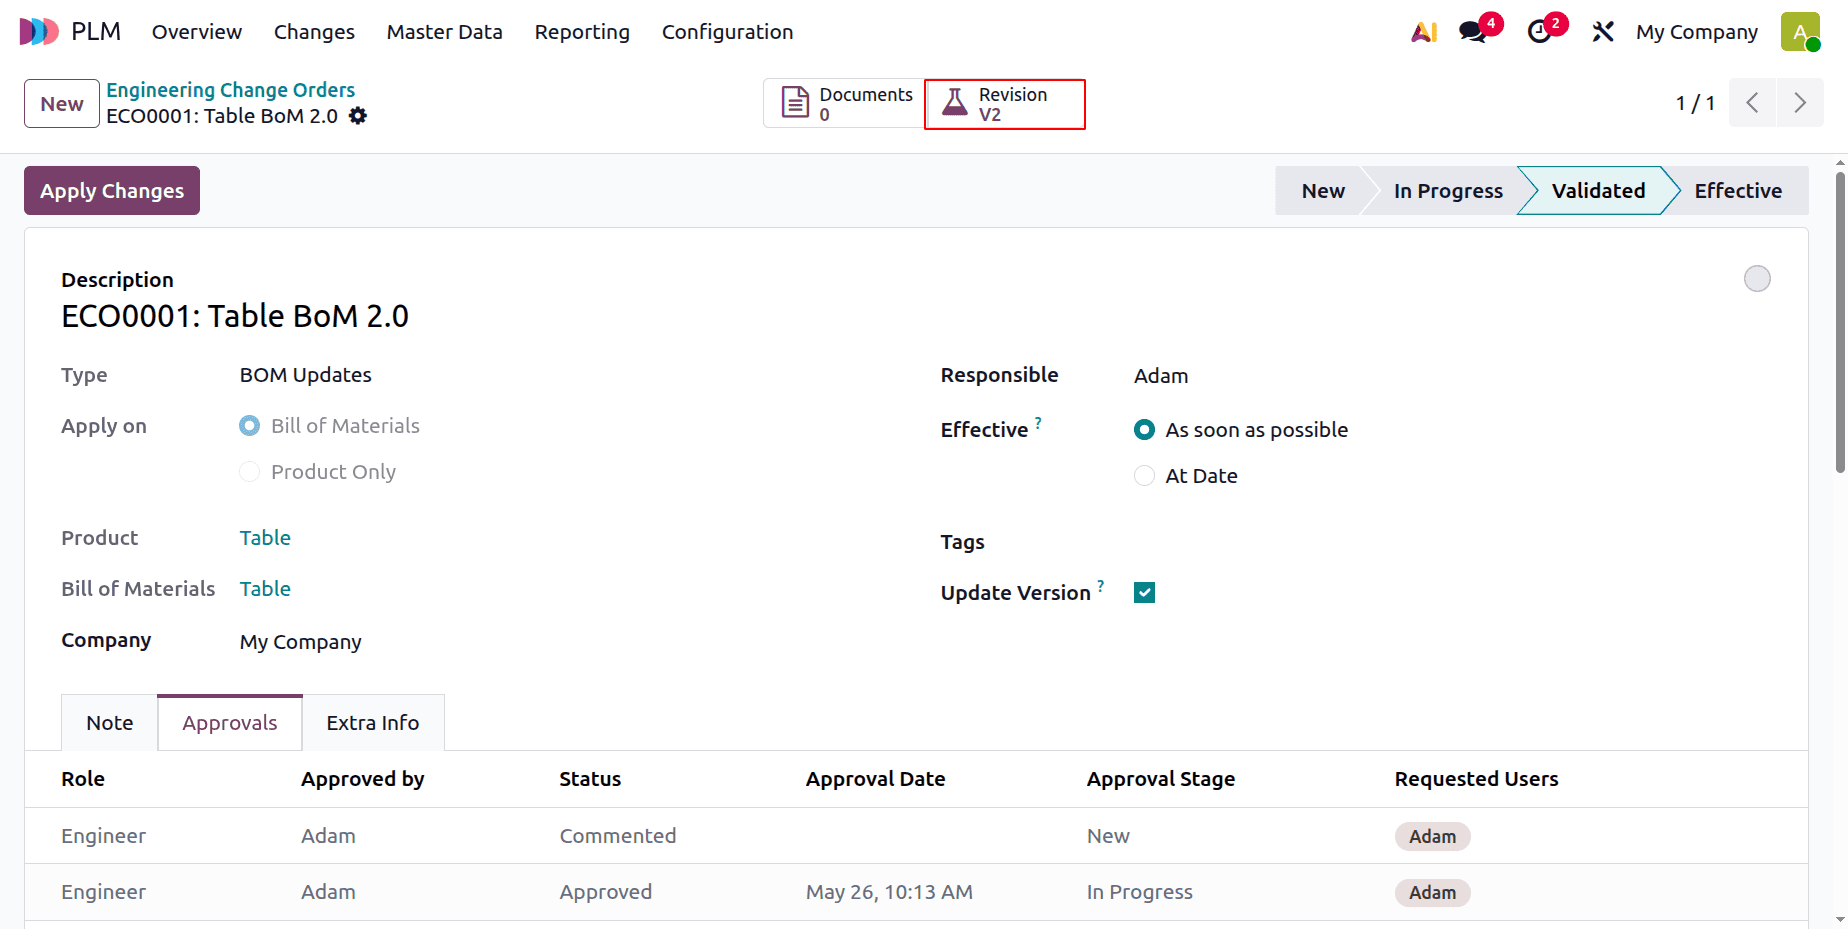Open the Company field My Company
Viewport: 1848px width, 929px height.
(x=300, y=642)
